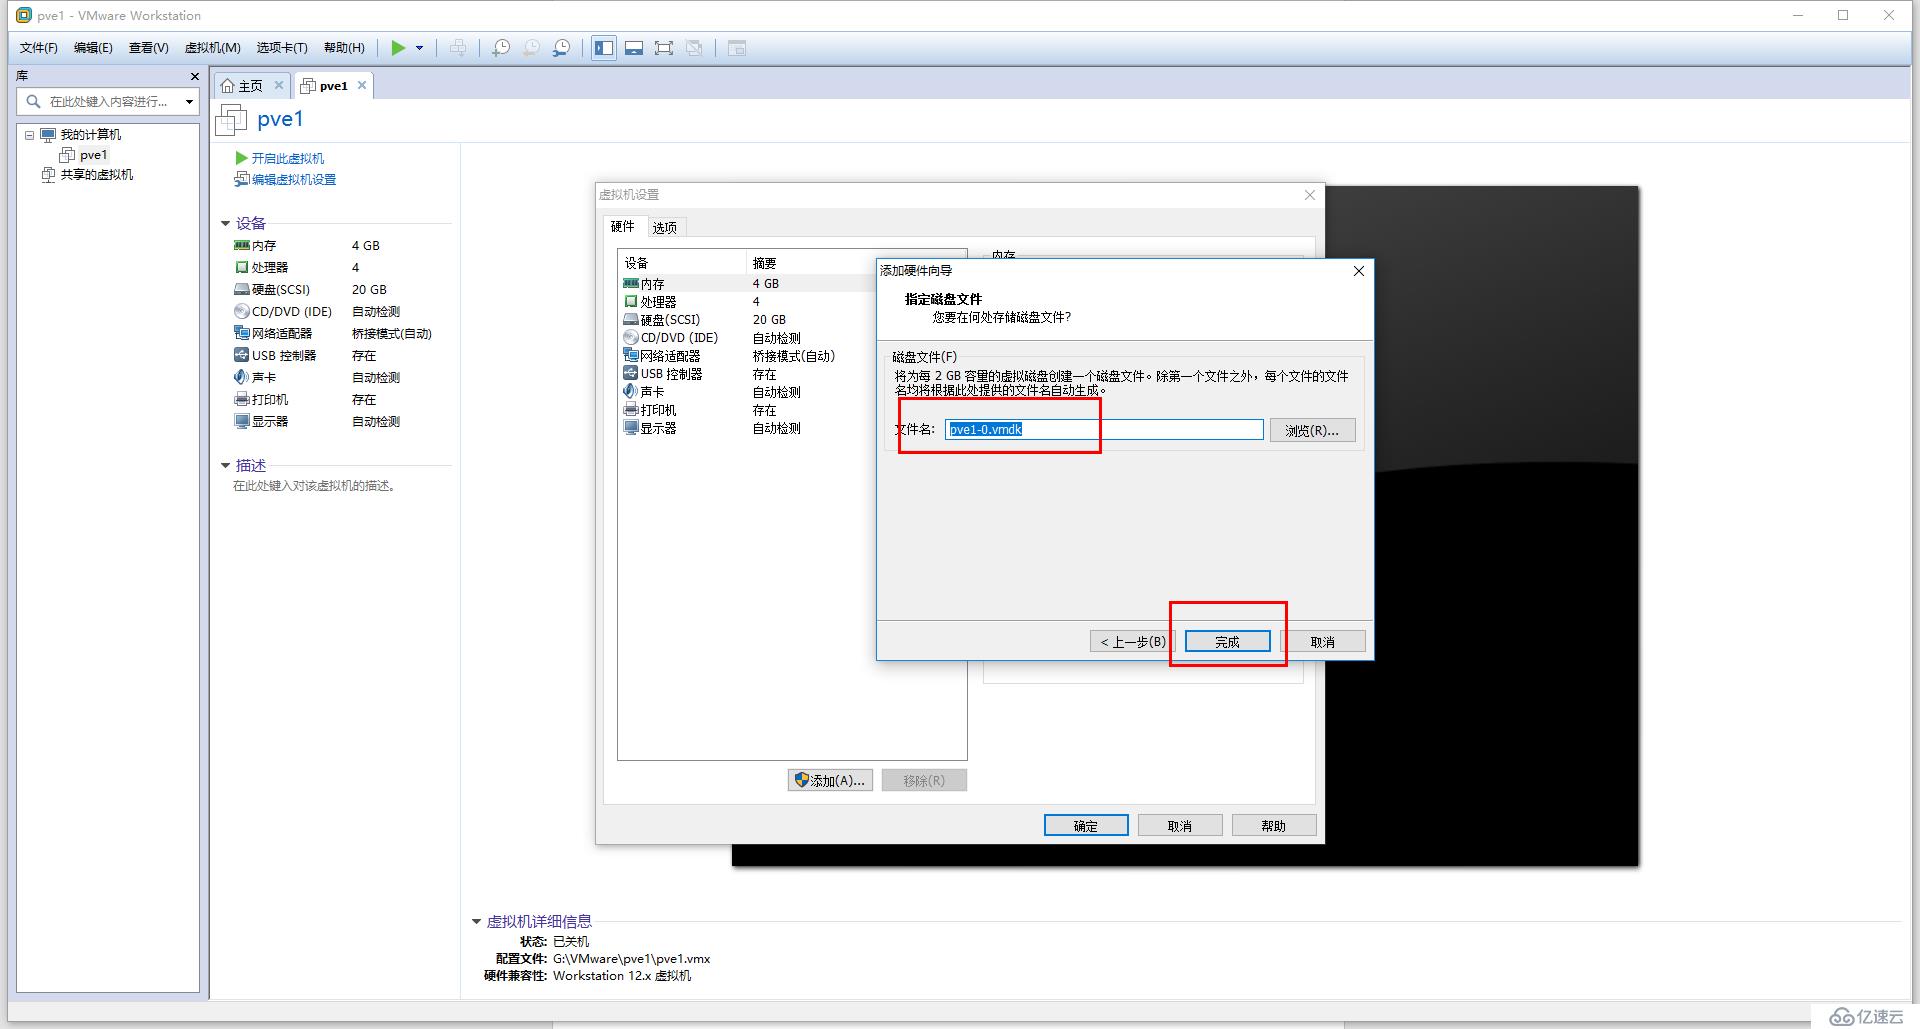Click 取消 in the settings dialog
The height and width of the screenshot is (1029, 1920).
(1180, 825)
